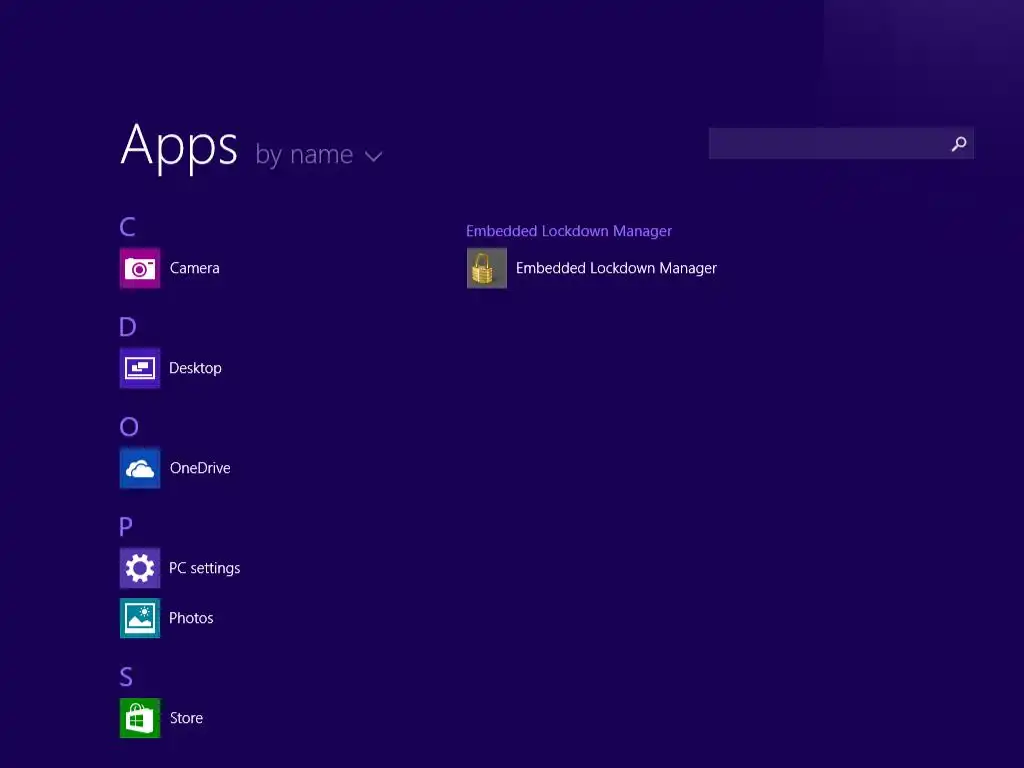Screen dimensions: 1024x768
Task: Jump using the letter C header
Action: coord(127,227)
